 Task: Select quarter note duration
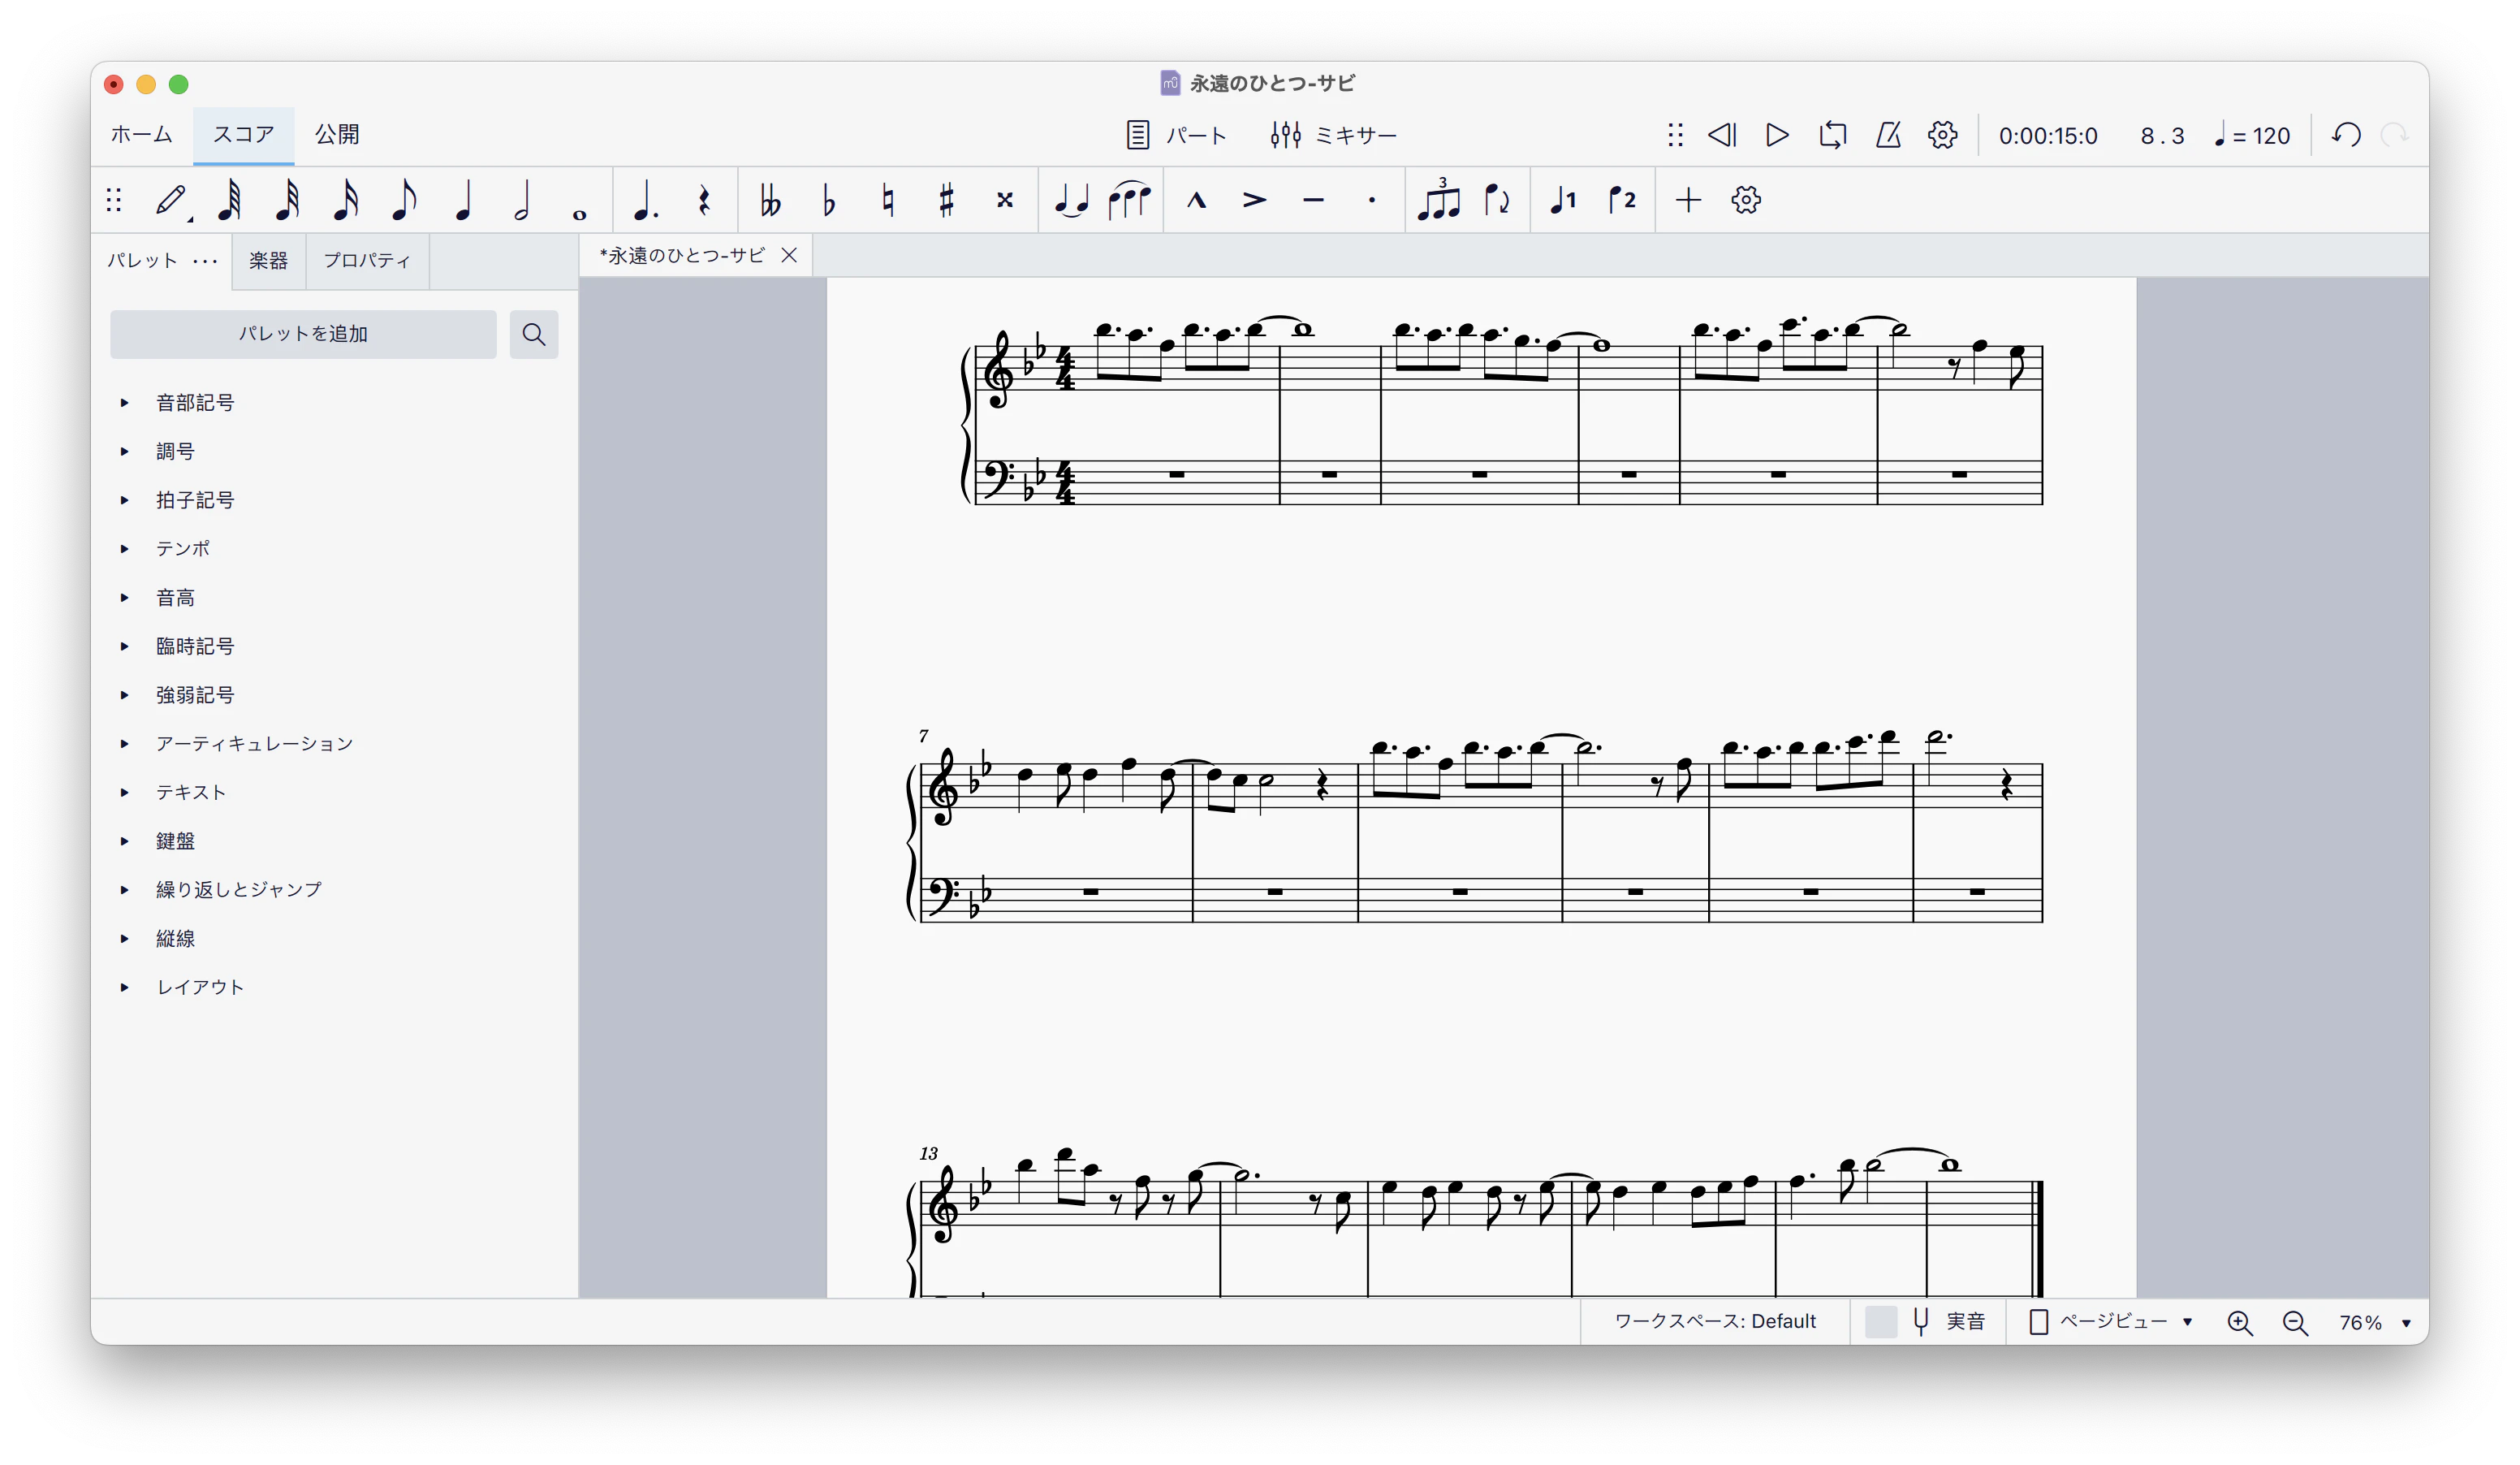pos(463,200)
